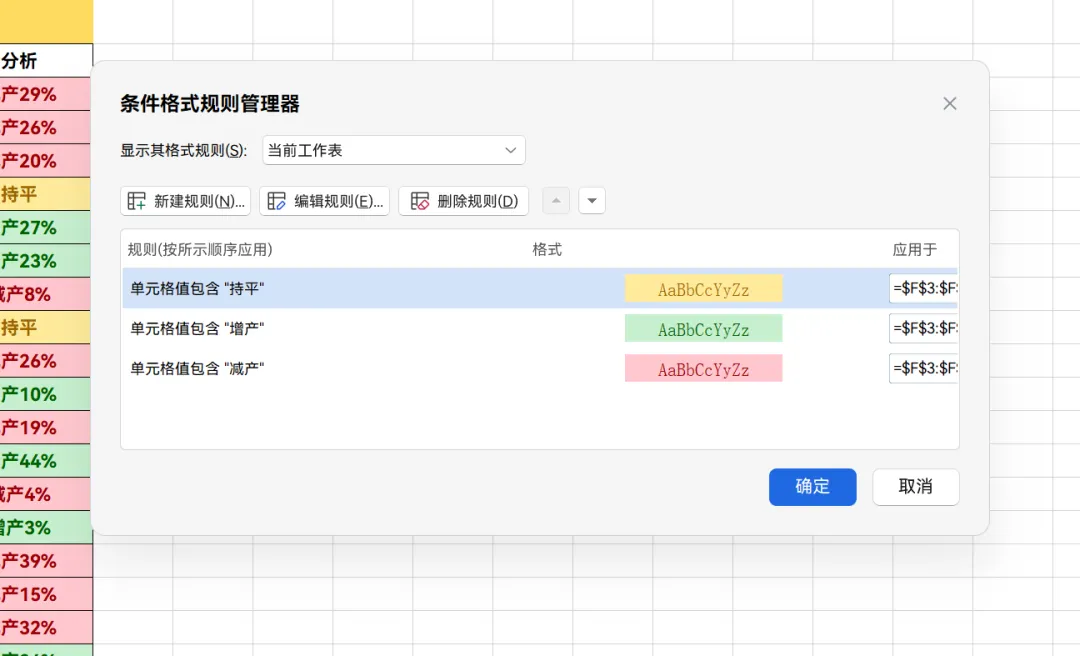Select the rule 单元格值包含 "减产"
1080x656 pixels.
tap(540, 368)
